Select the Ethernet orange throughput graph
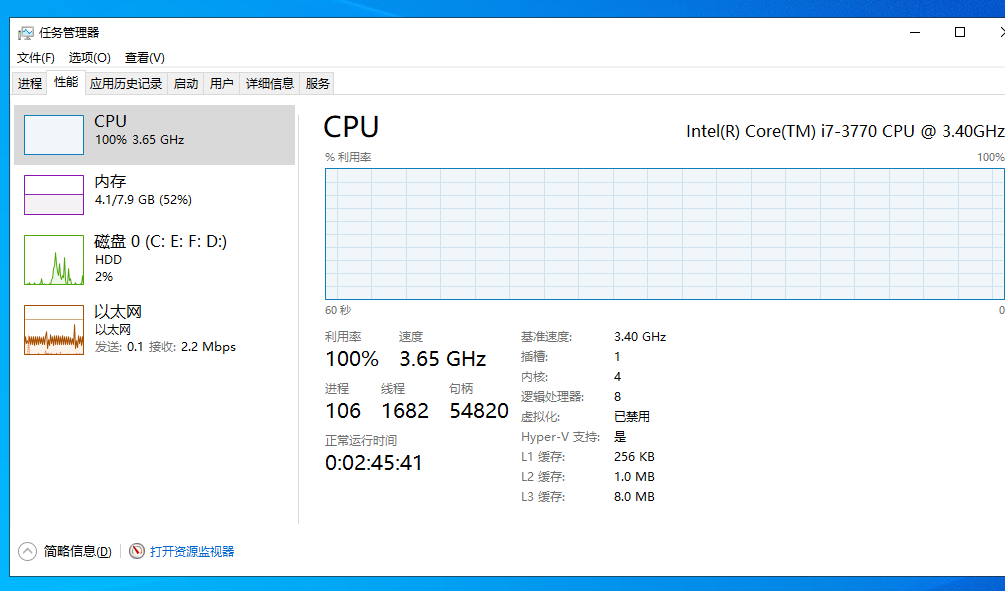Screen dimensions: 1005x591 point(54,330)
